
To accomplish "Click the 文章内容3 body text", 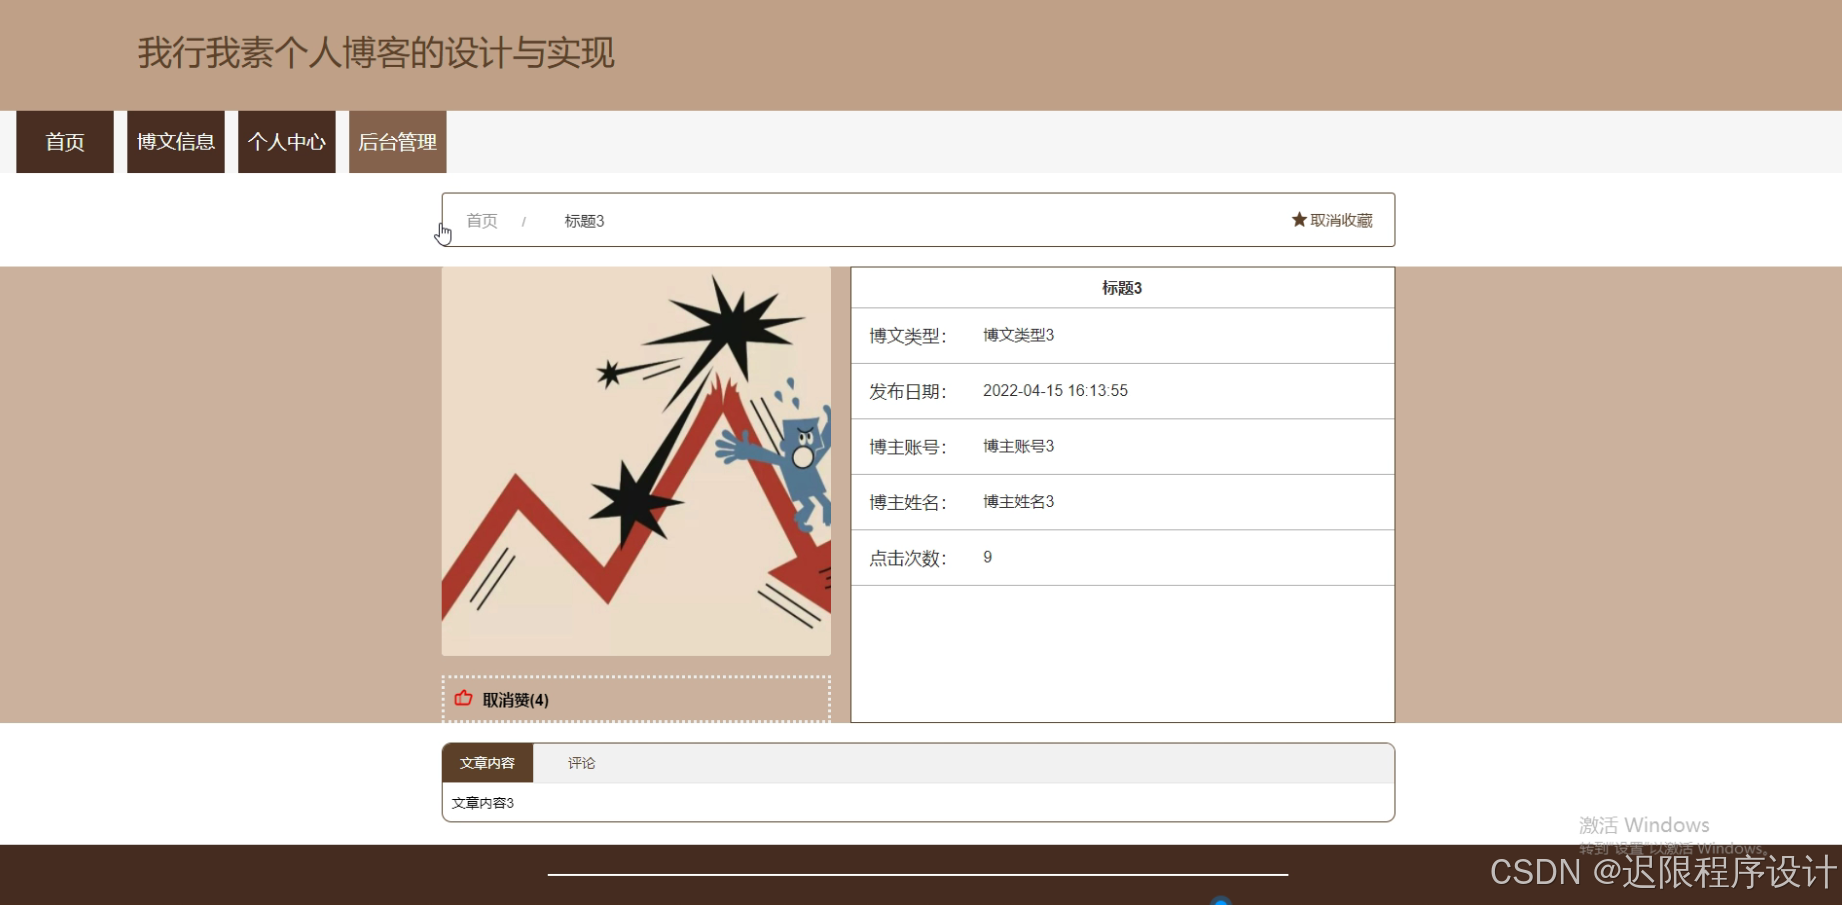I will click(482, 803).
